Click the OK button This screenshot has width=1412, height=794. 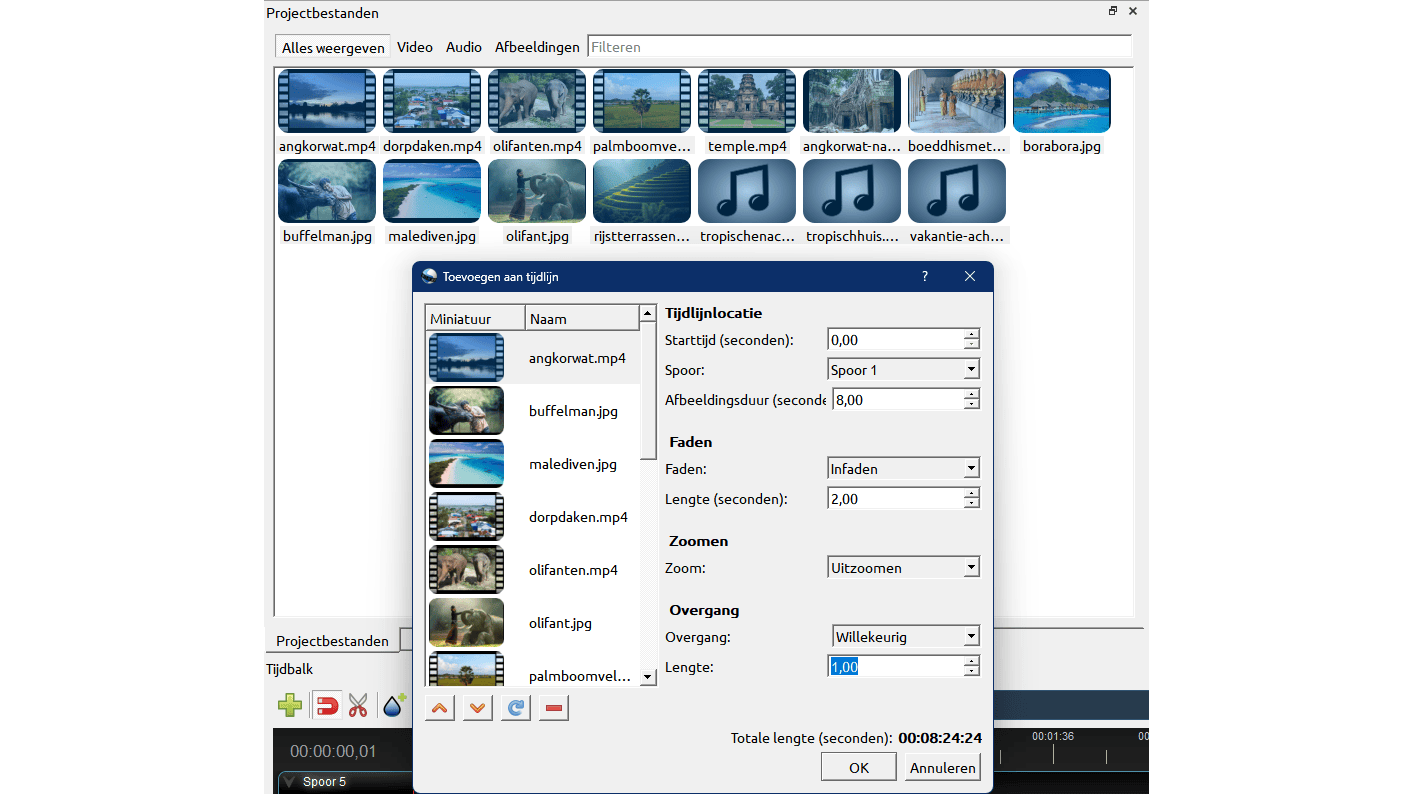[858, 768]
